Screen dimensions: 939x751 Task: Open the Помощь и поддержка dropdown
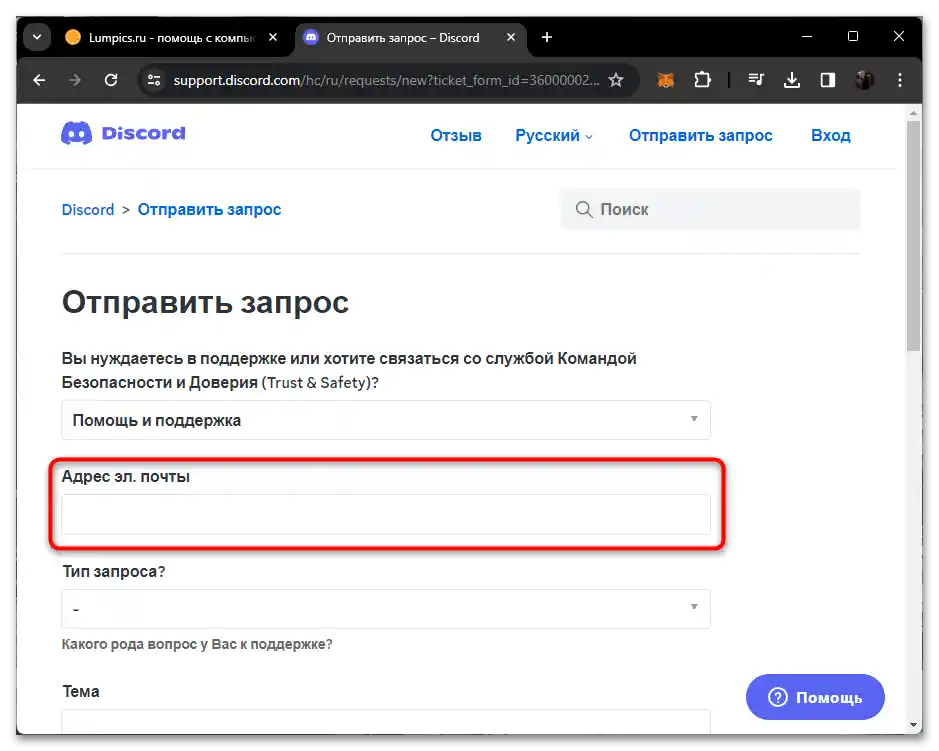pyautogui.click(x=385, y=420)
